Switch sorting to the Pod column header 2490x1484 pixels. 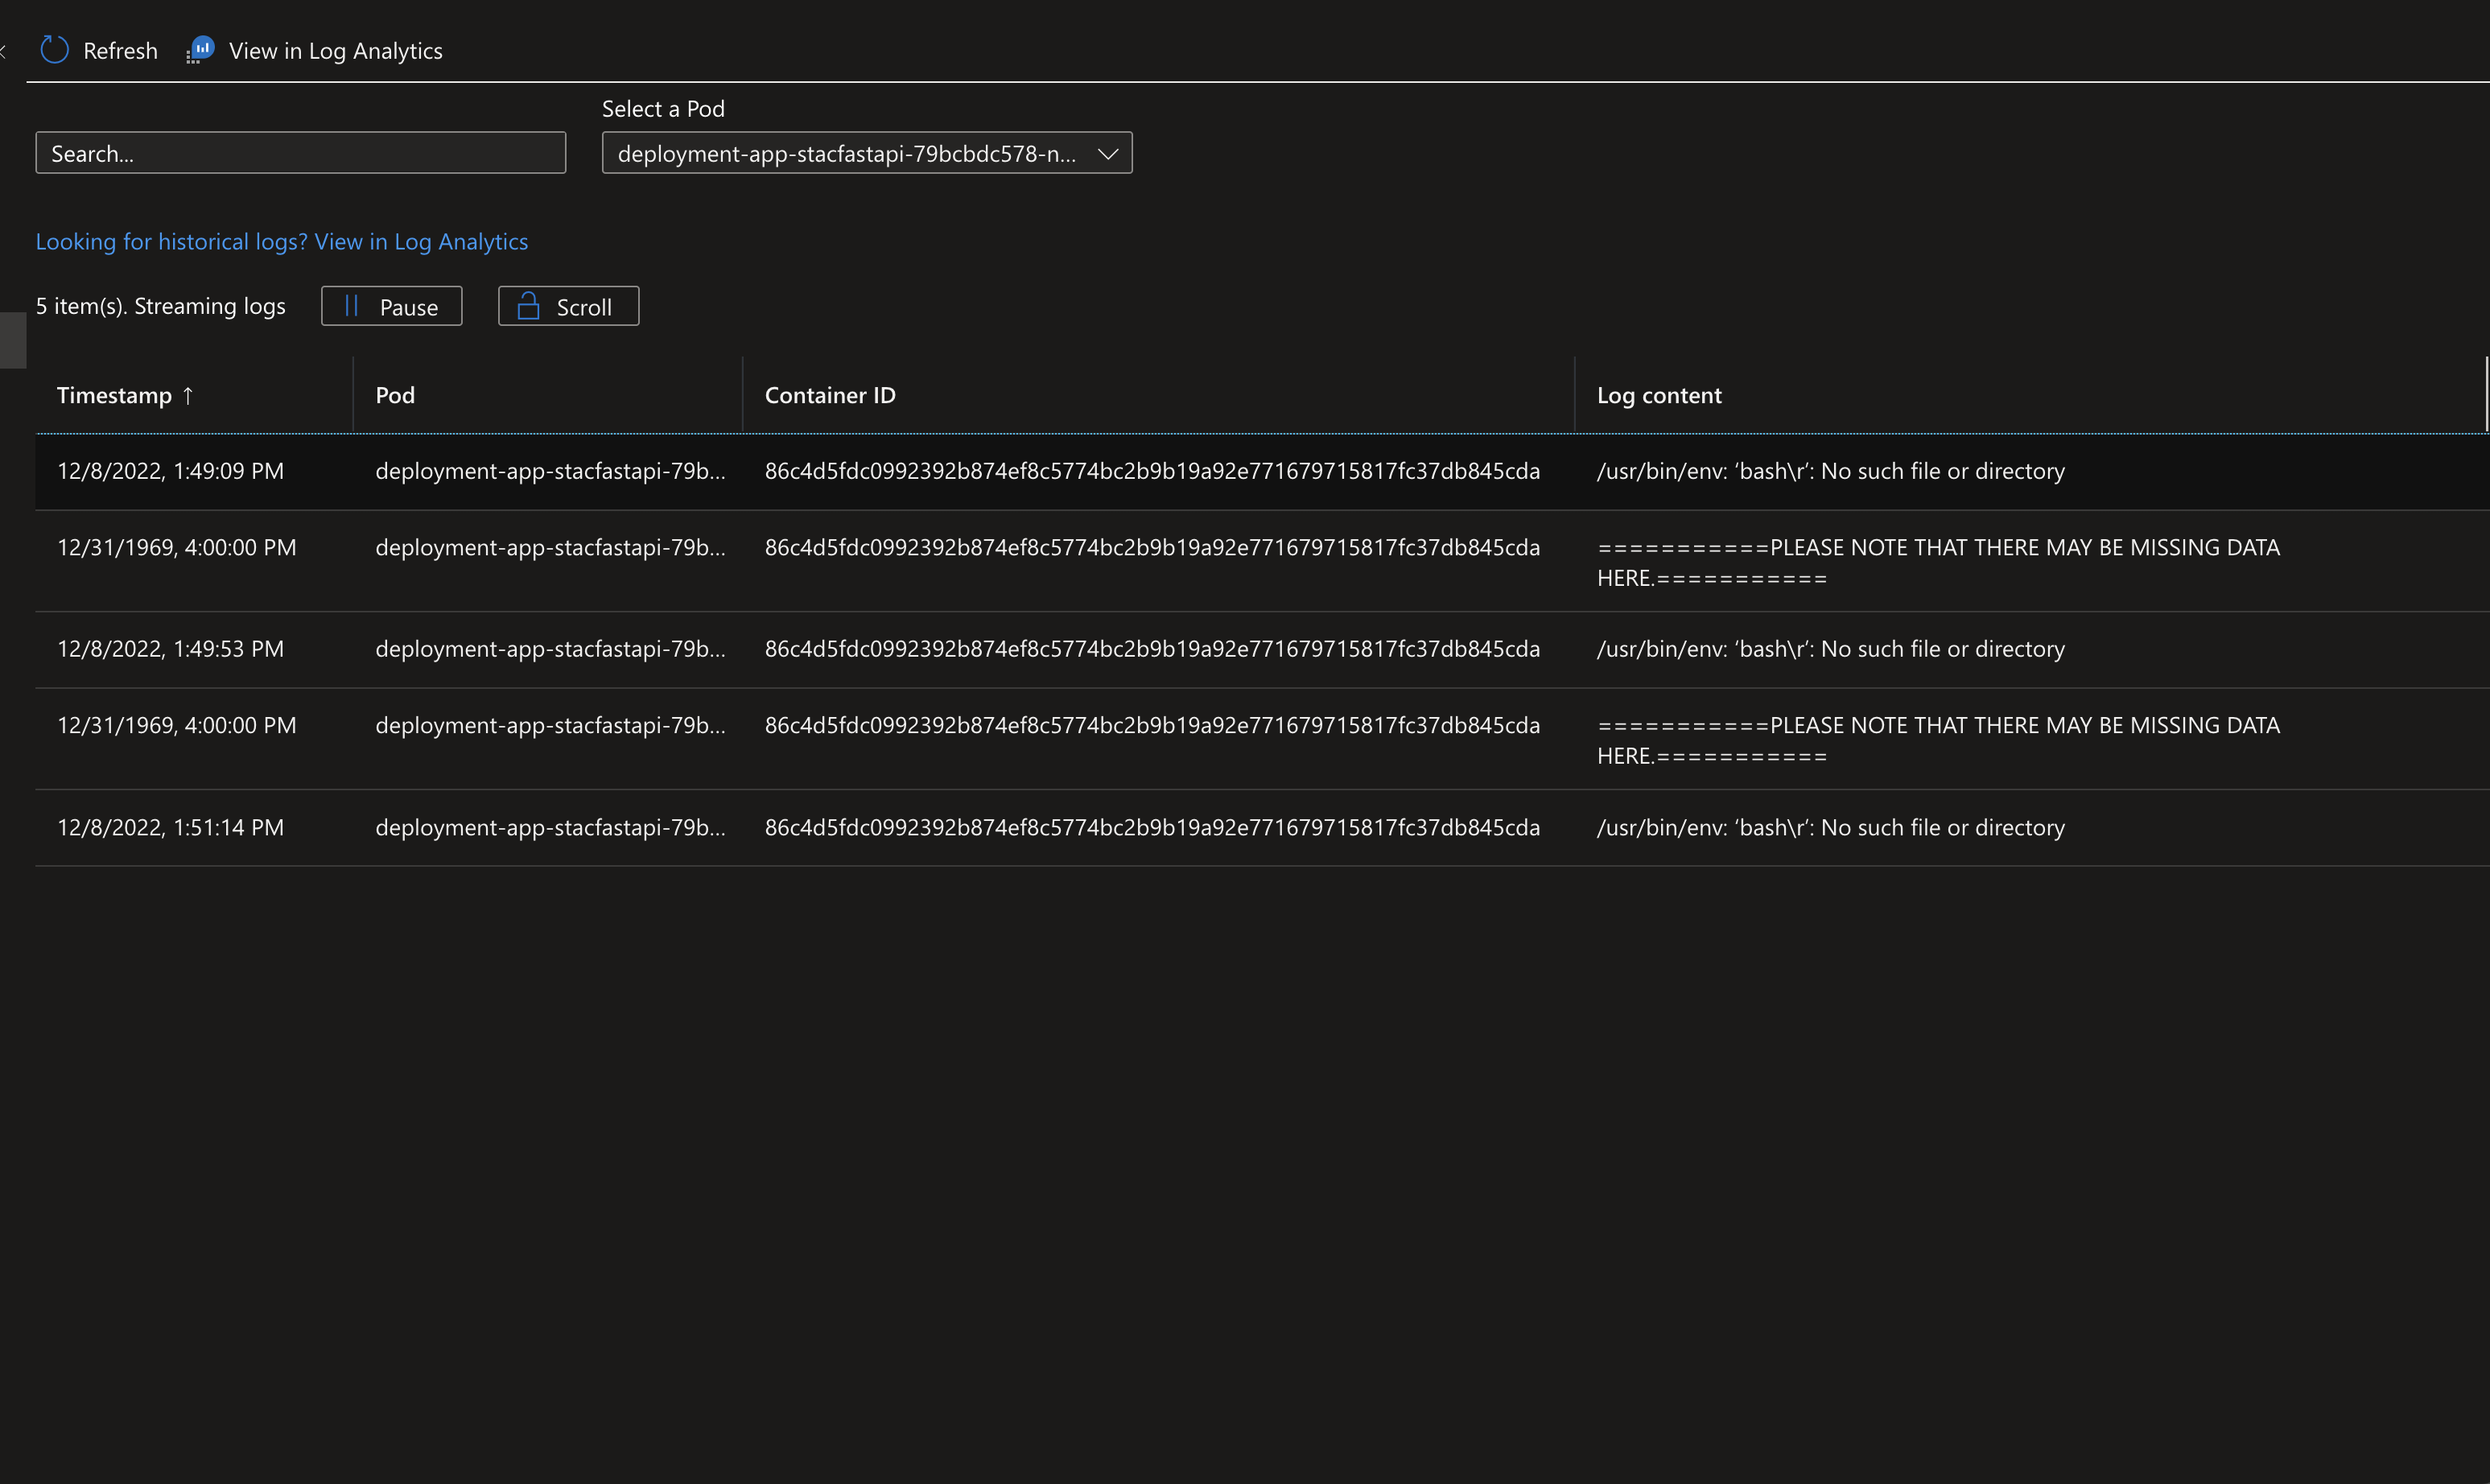pyautogui.click(x=394, y=395)
